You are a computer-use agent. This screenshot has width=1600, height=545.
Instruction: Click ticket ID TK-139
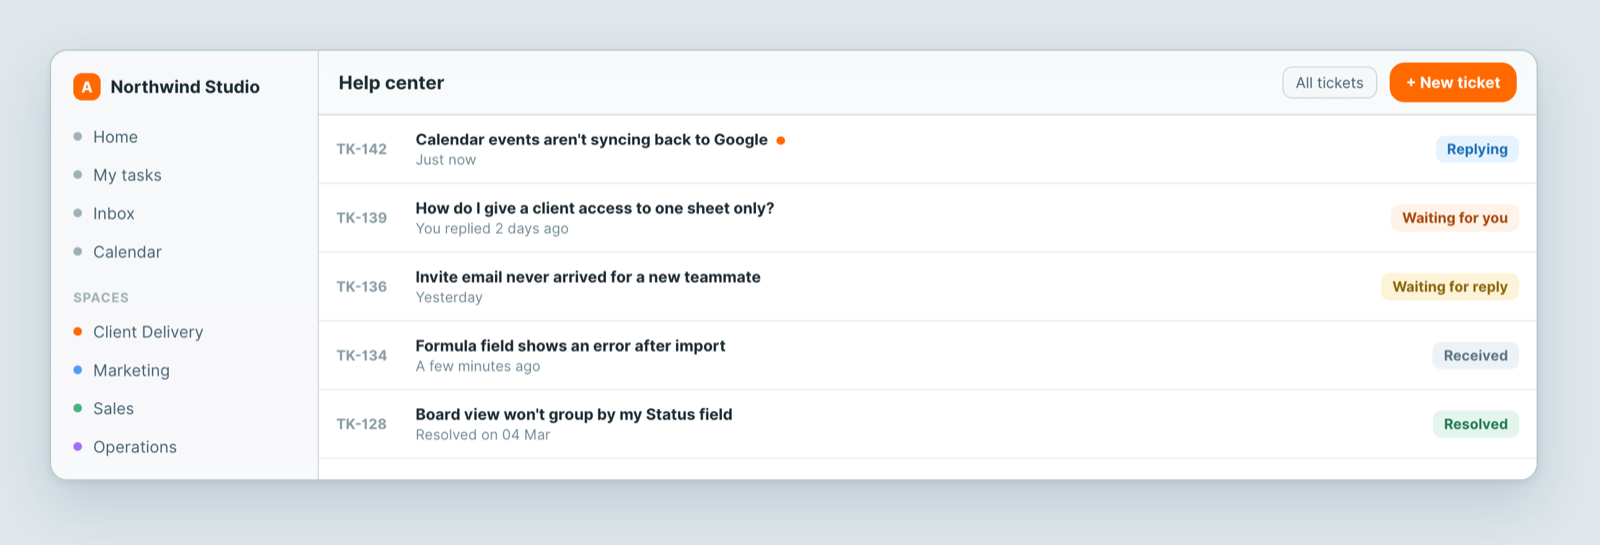(361, 218)
